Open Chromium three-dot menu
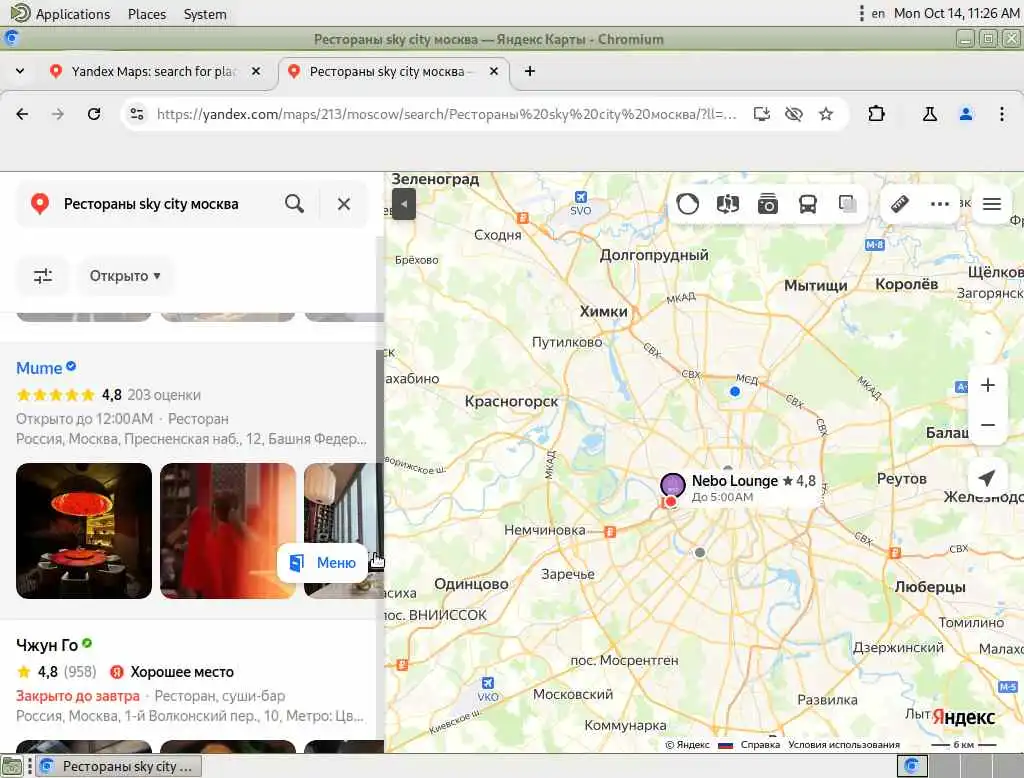This screenshot has height=778, width=1024. pyautogui.click(x=1001, y=114)
